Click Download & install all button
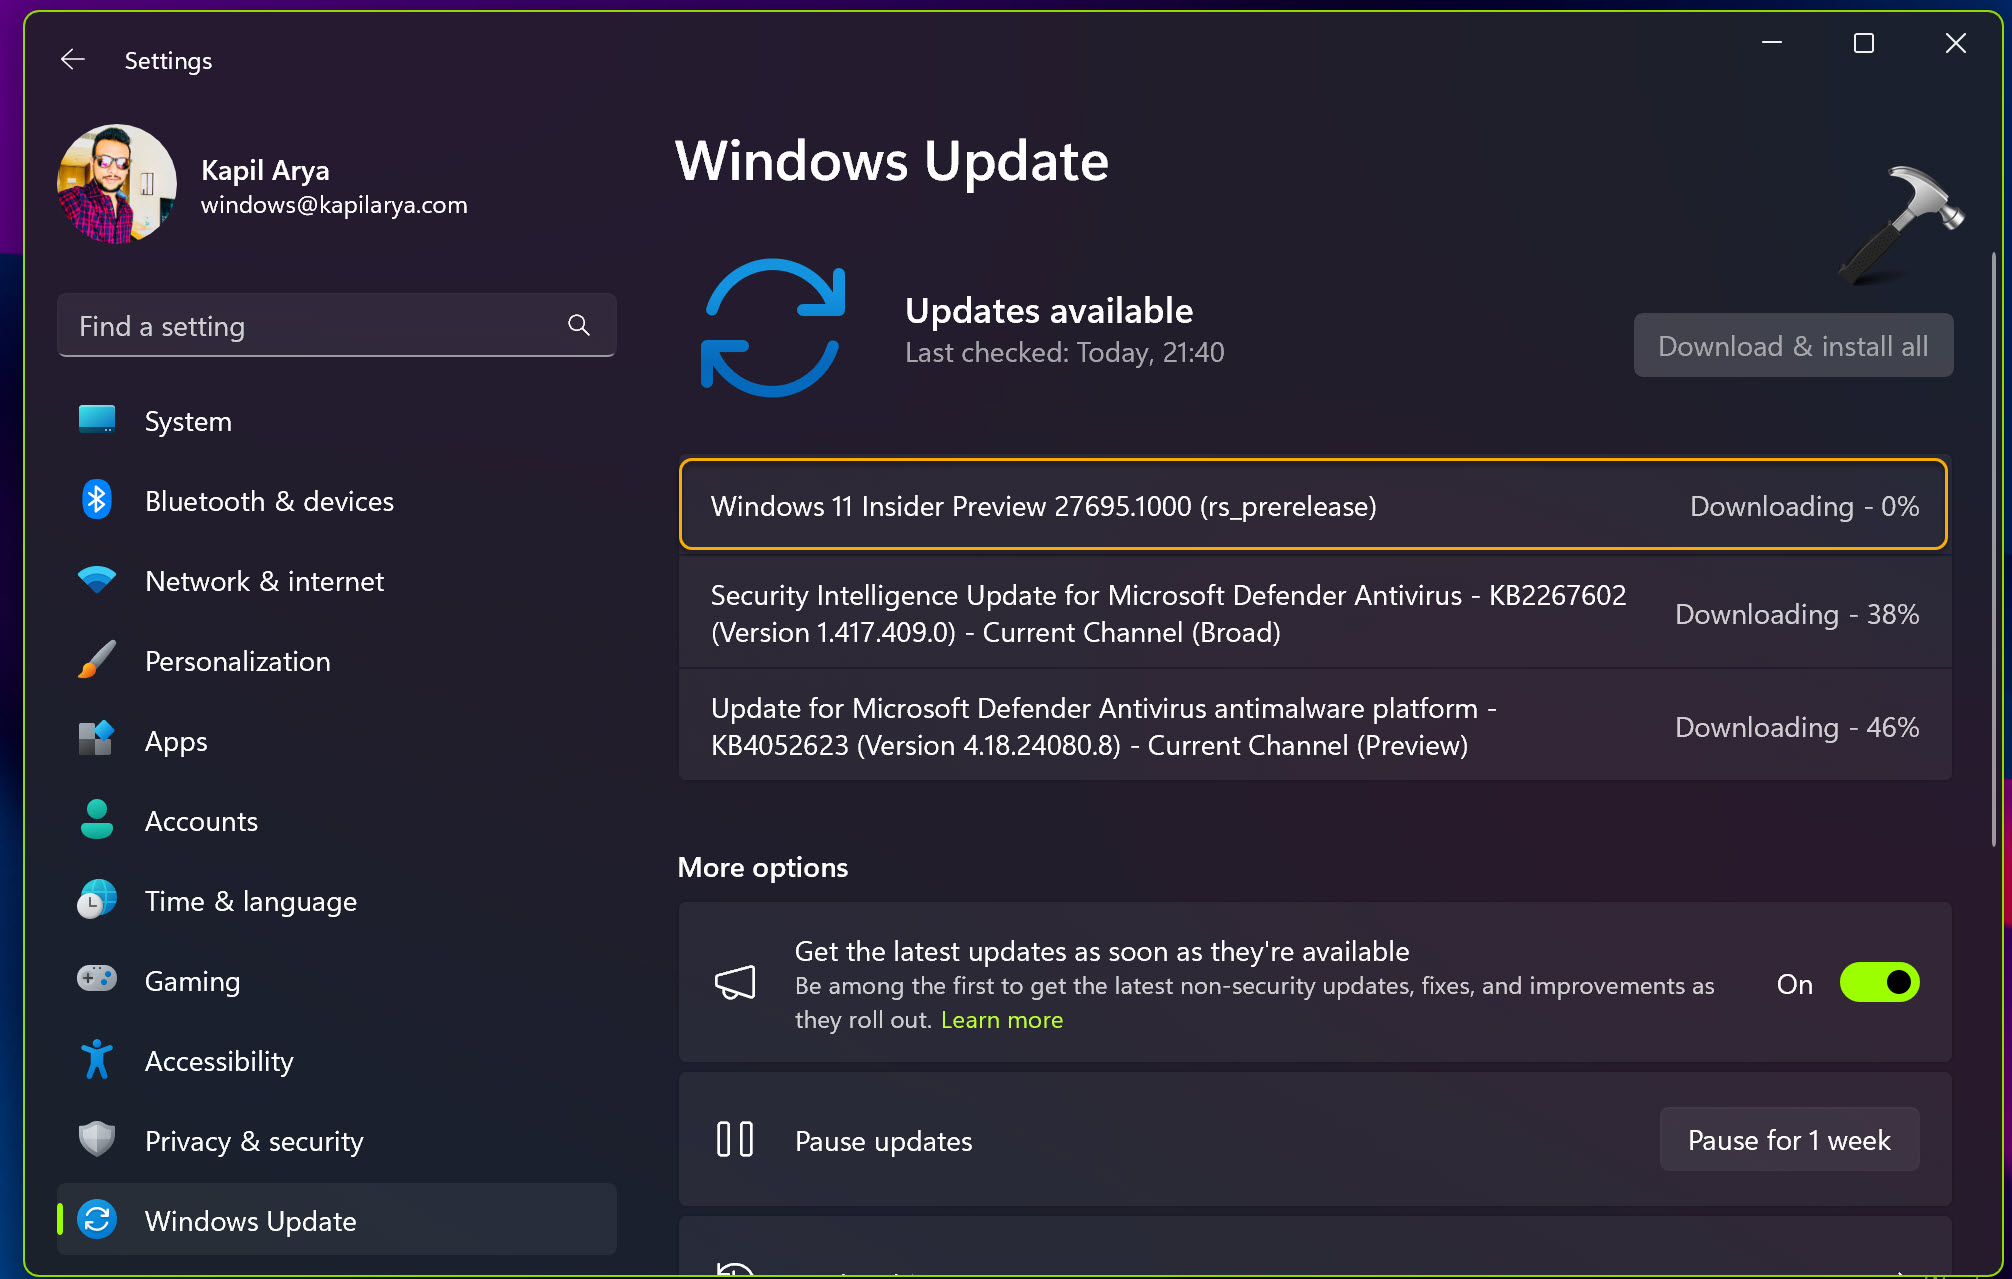Viewport: 2012px width, 1279px height. [1793, 346]
